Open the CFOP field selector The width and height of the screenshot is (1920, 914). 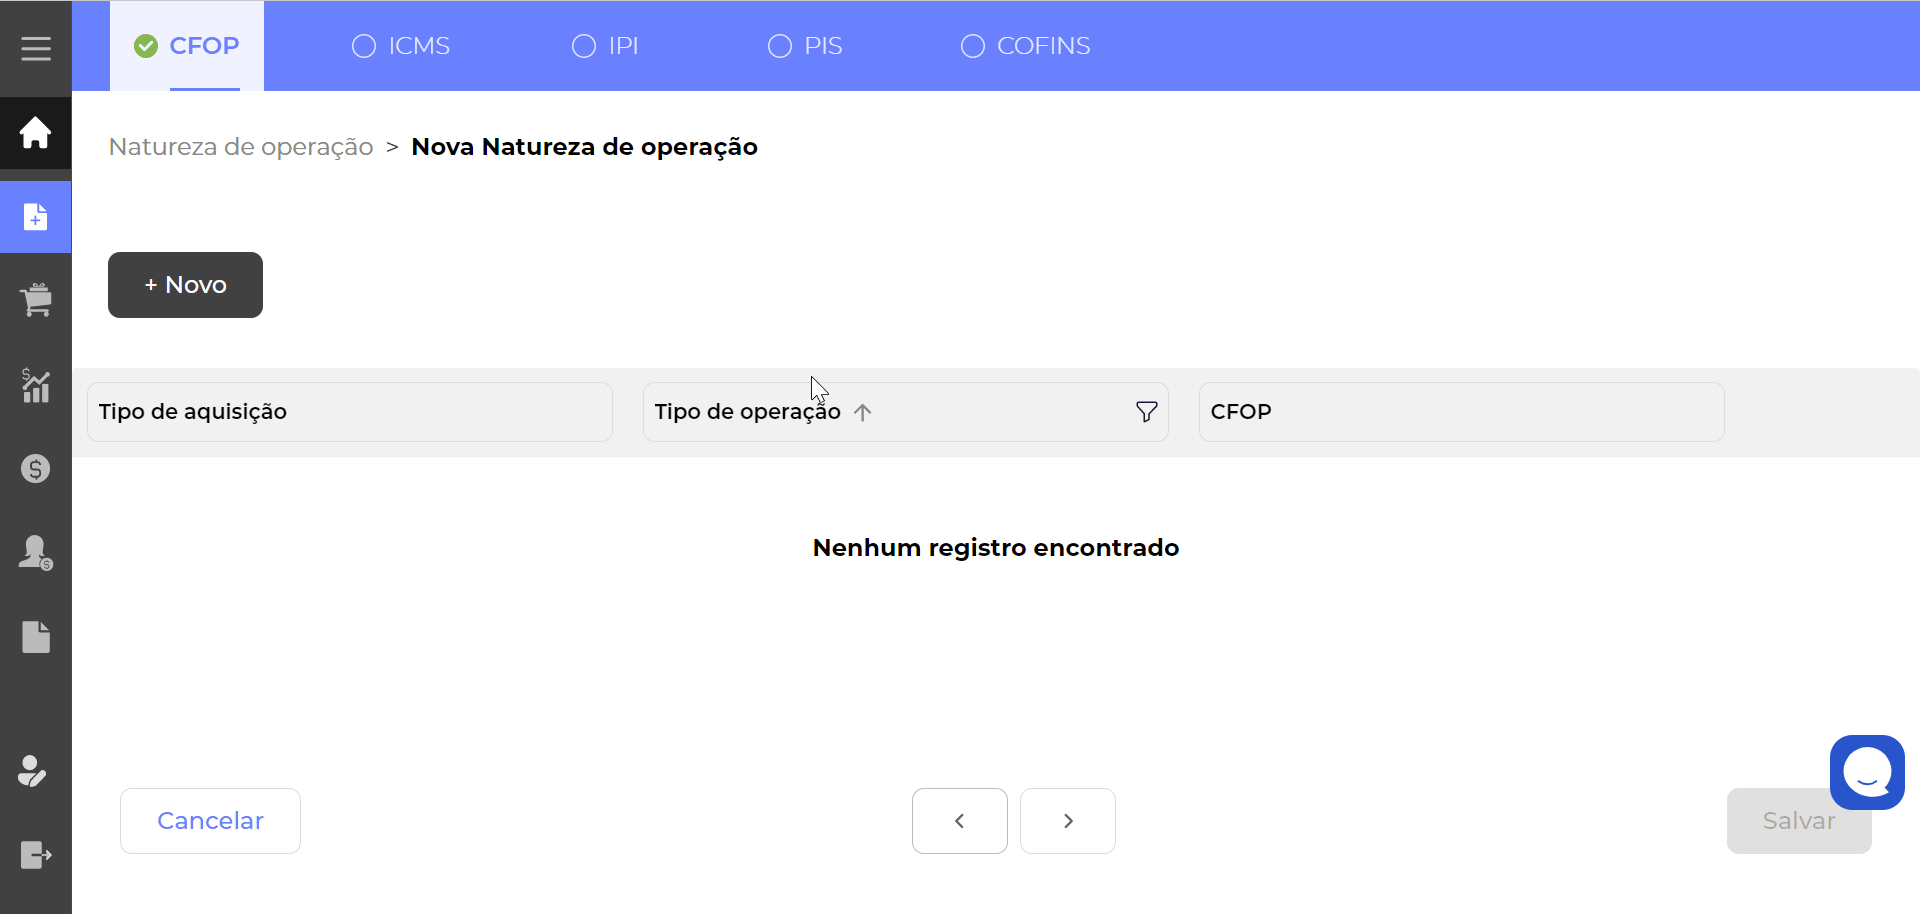1461,412
